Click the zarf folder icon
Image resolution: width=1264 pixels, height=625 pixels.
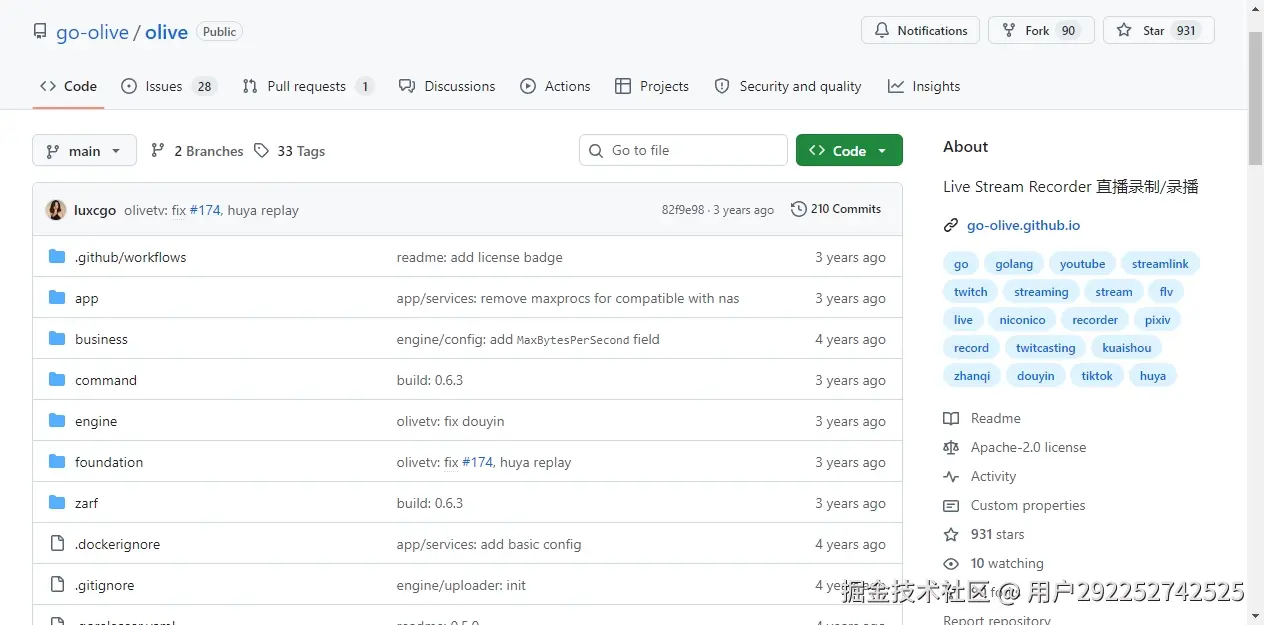tap(57, 503)
